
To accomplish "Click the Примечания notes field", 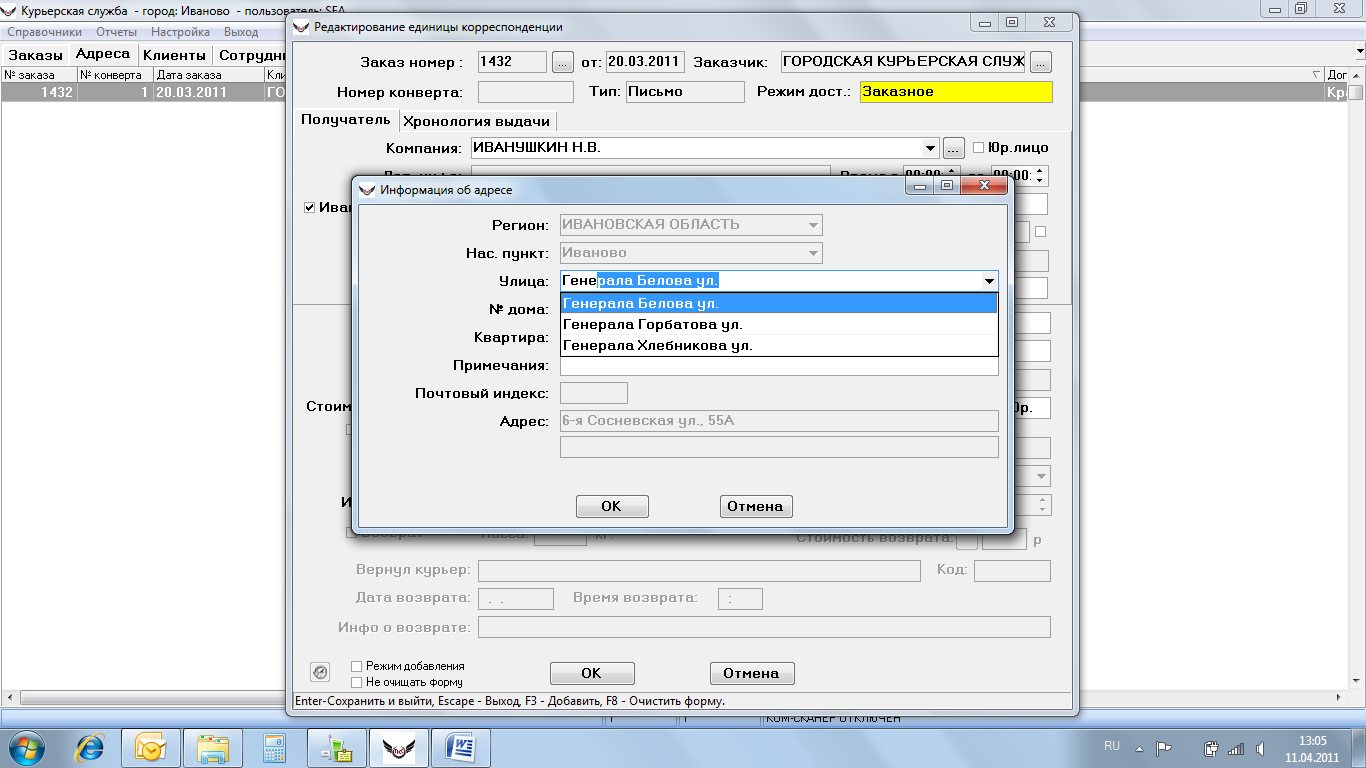I will point(779,366).
